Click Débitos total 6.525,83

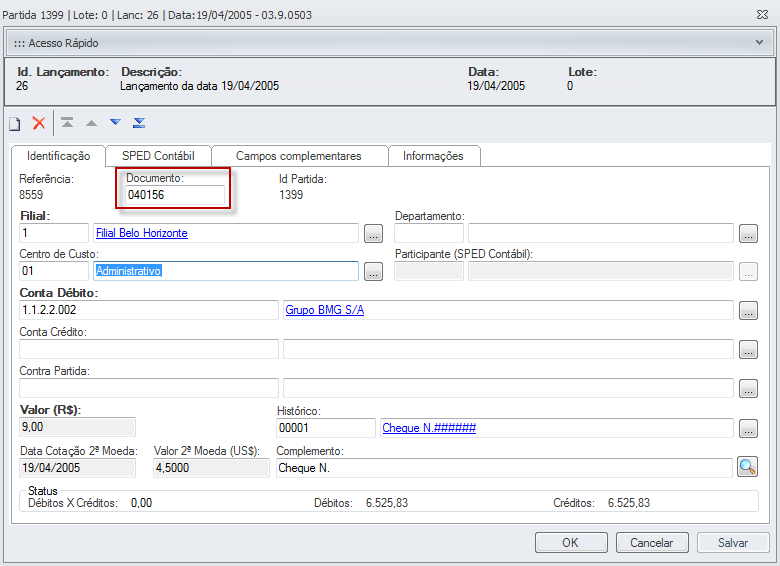pyautogui.click(x=387, y=503)
